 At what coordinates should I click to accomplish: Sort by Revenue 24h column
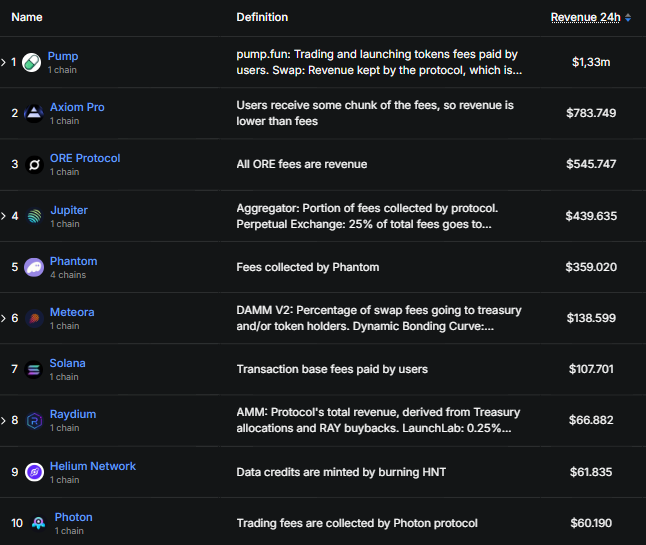tap(590, 17)
